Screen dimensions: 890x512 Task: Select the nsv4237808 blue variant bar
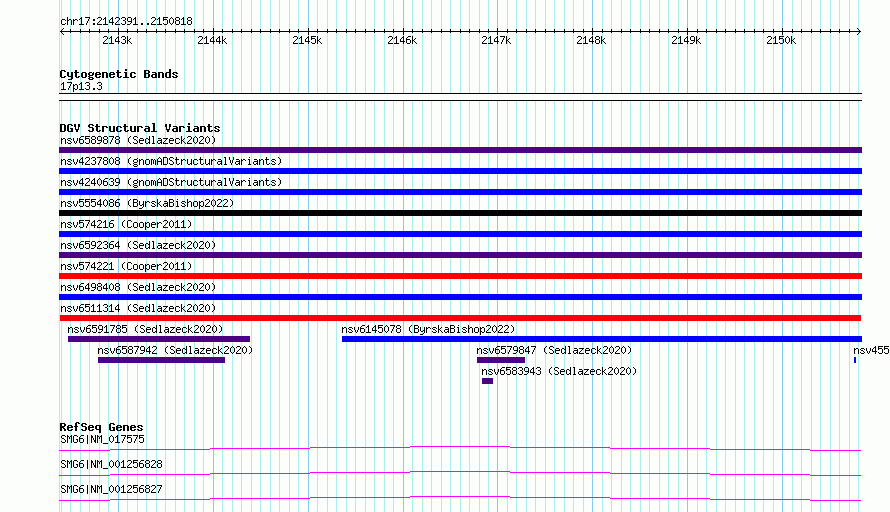click(460, 171)
